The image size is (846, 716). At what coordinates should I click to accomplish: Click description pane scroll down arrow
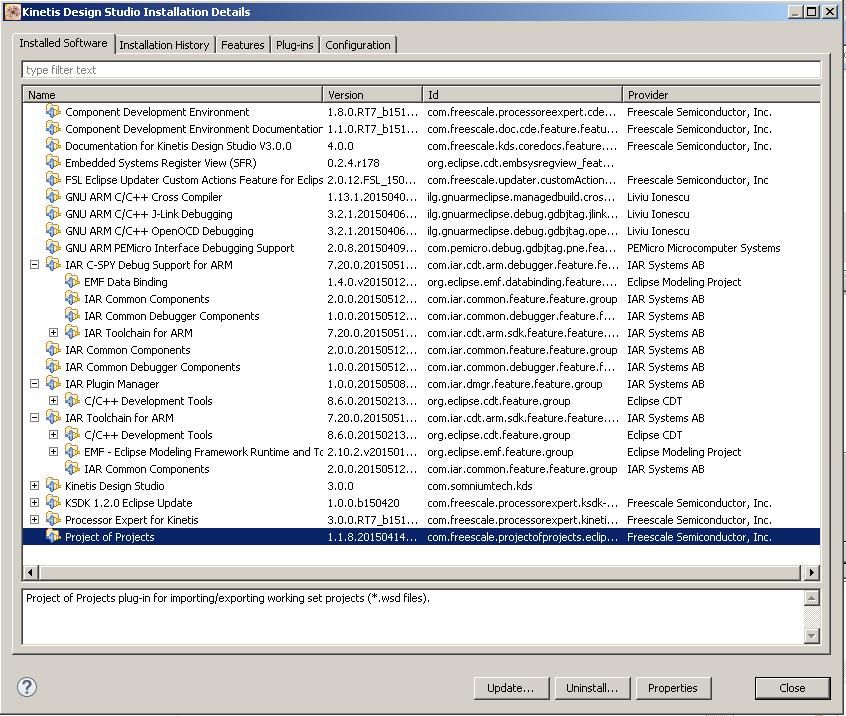pyautogui.click(x=811, y=636)
